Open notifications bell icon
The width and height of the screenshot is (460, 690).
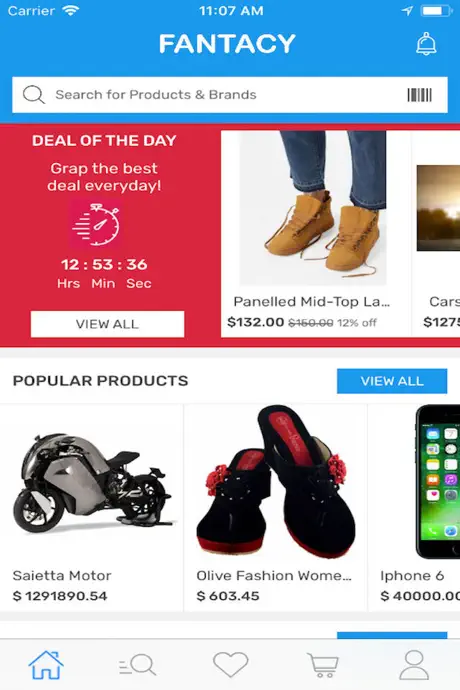pyautogui.click(x=426, y=44)
